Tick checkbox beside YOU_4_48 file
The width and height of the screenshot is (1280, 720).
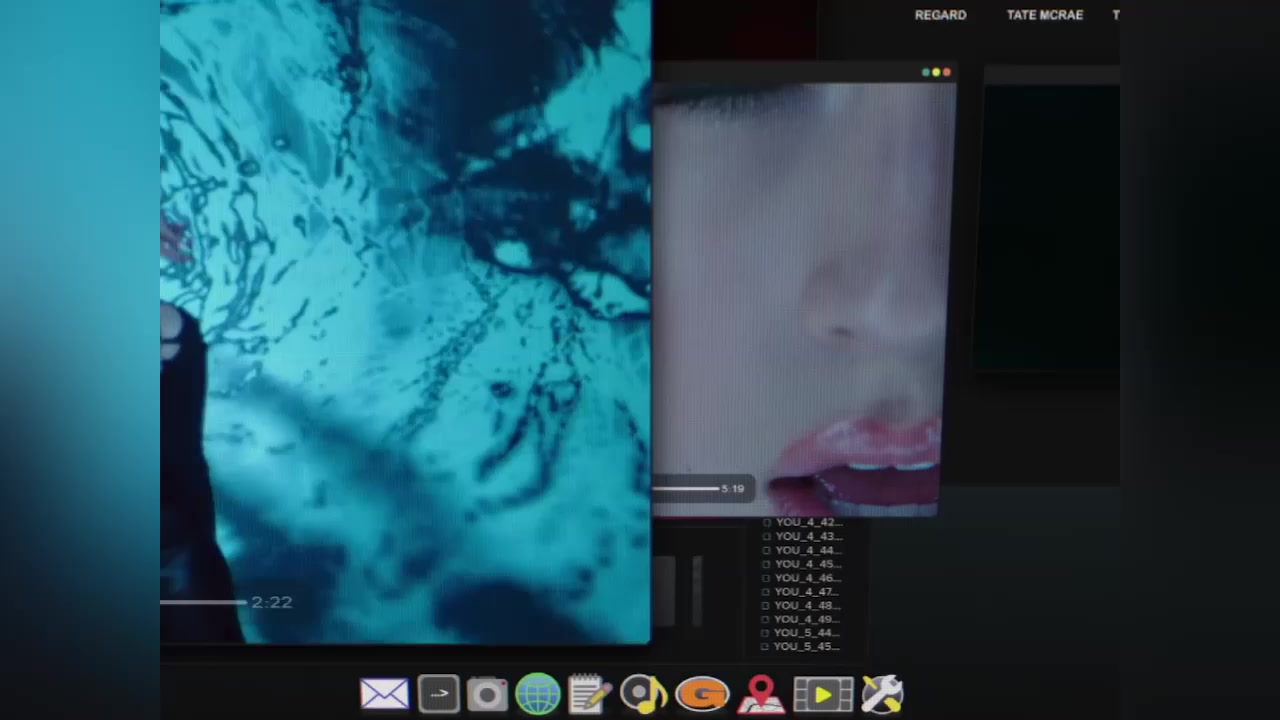click(767, 605)
